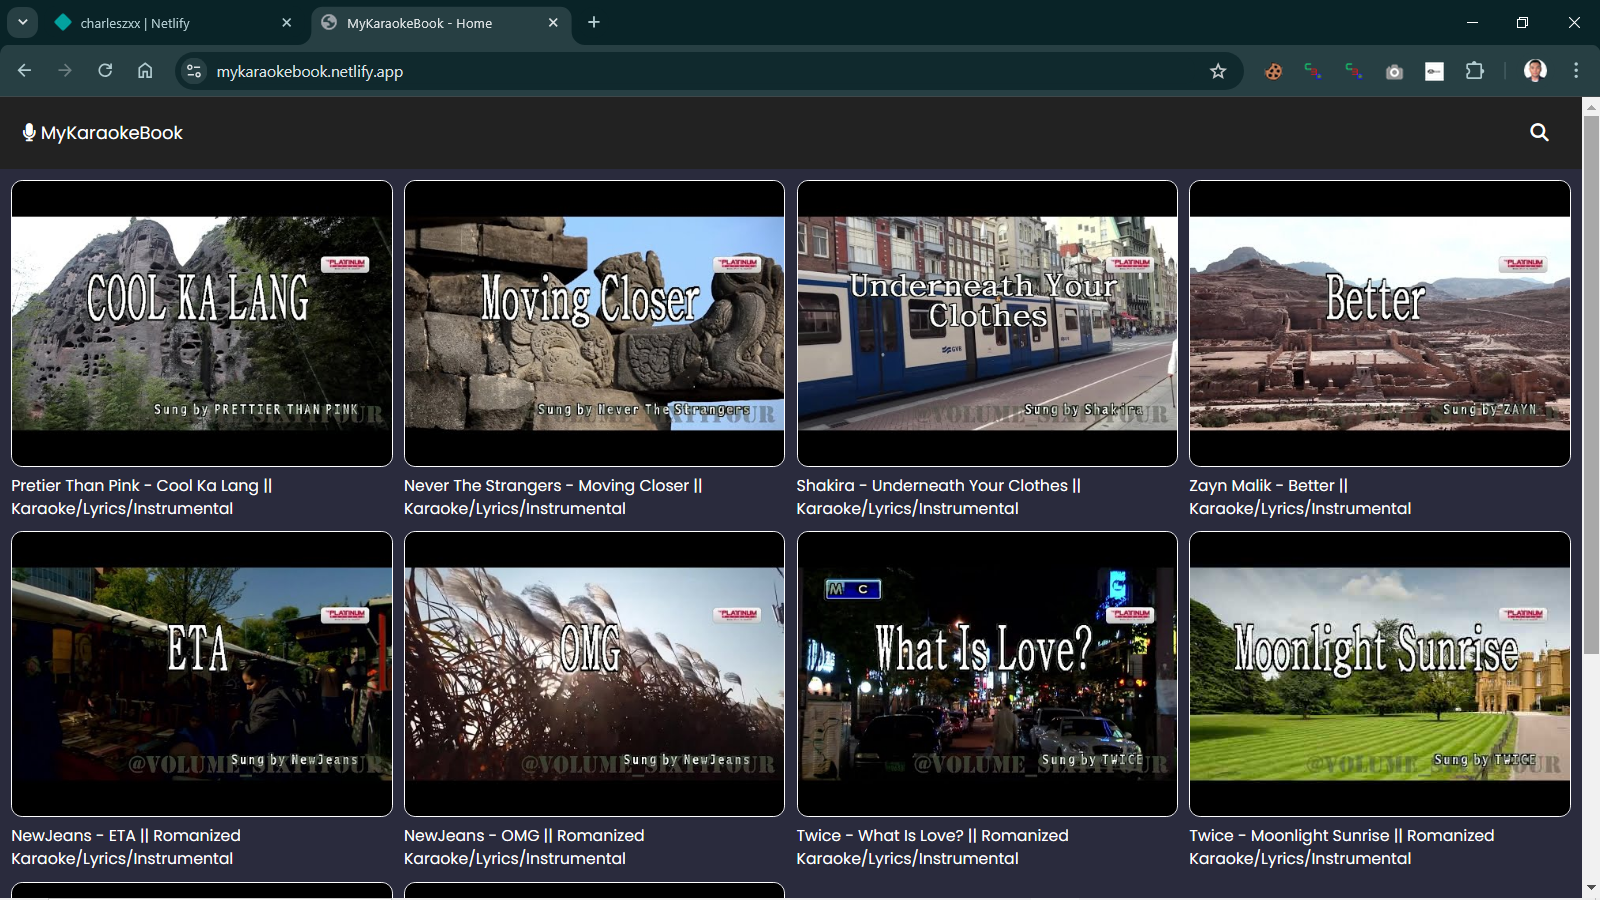Click Pretier Than Pink - Cool Ka Lang title
This screenshot has height=900, width=1600.
point(142,497)
